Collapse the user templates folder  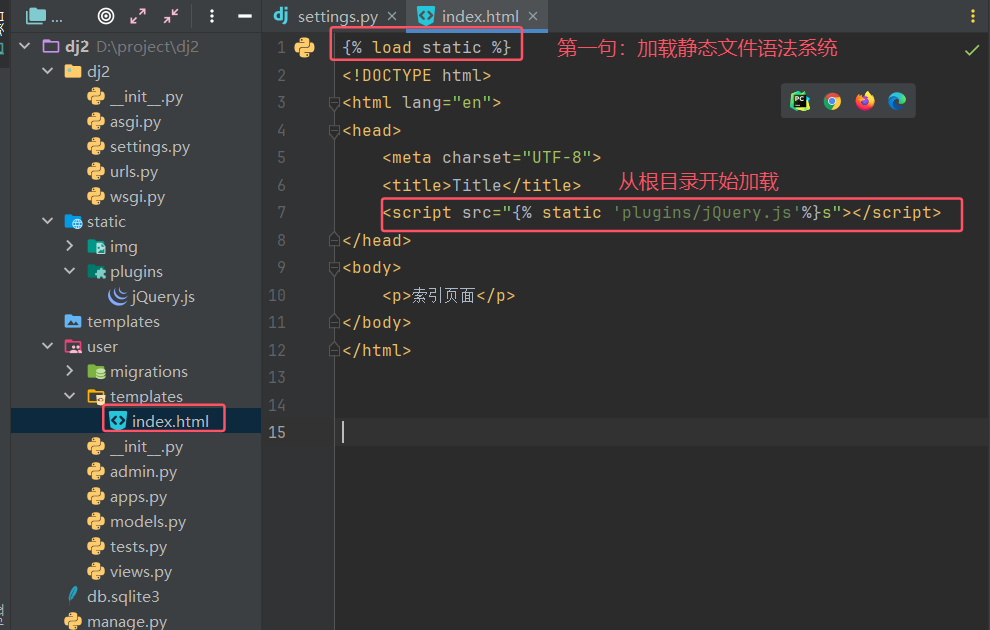coord(70,396)
